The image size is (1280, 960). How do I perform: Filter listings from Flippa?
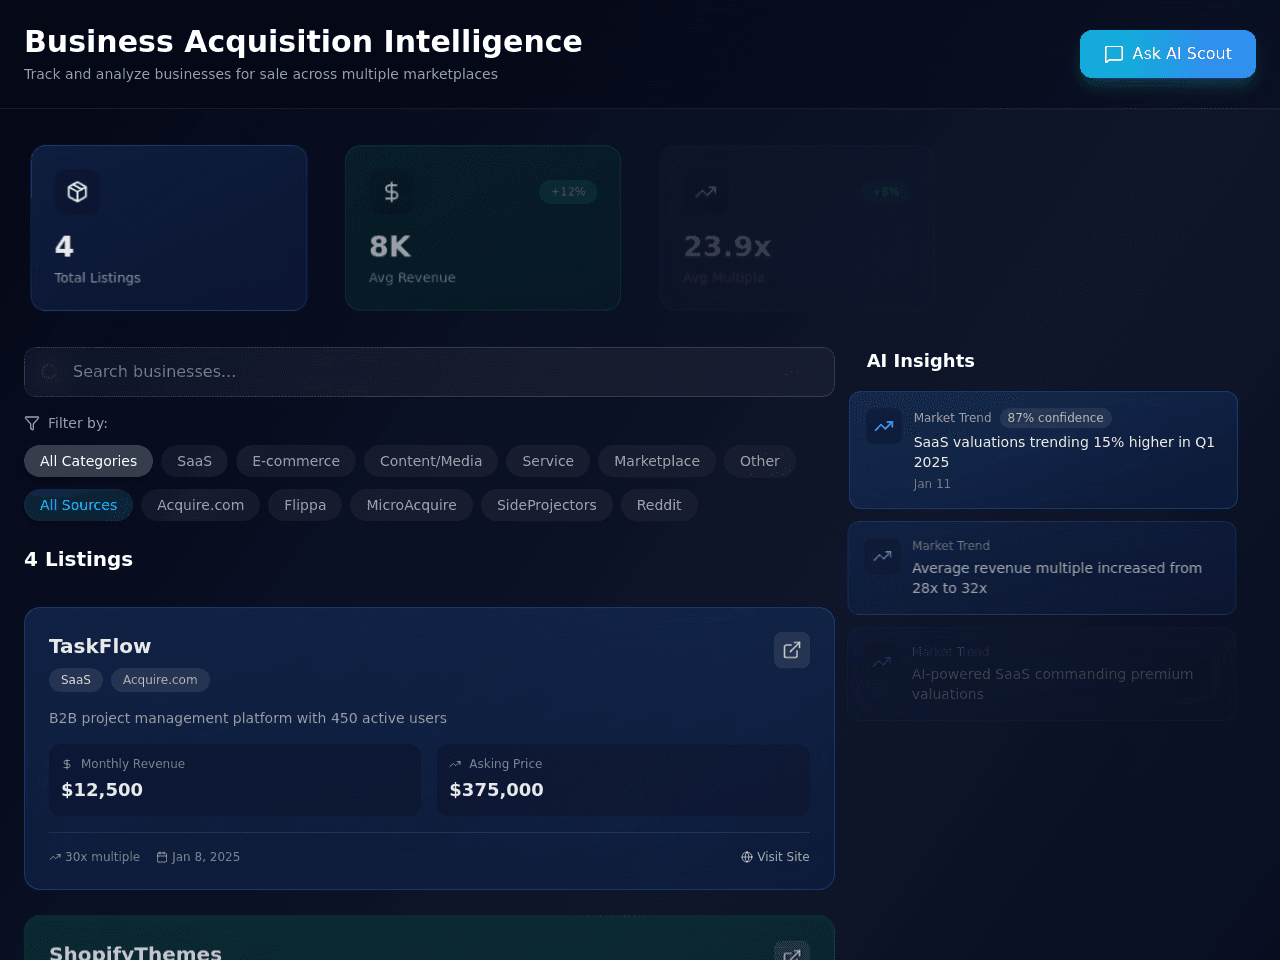coord(305,505)
